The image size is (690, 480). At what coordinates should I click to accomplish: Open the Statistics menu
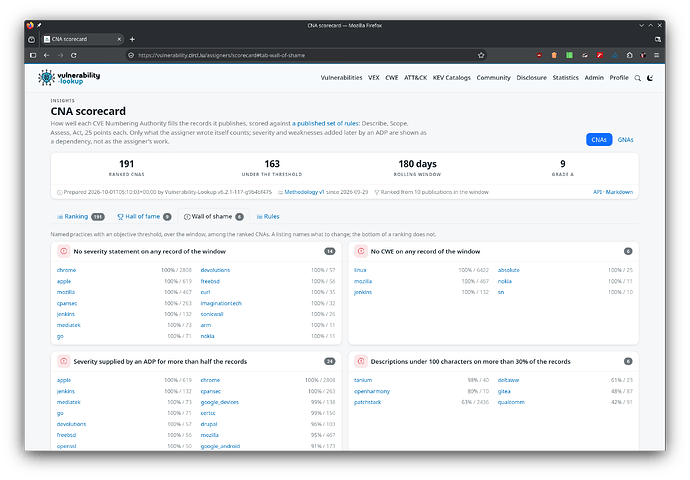pos(565,77)
